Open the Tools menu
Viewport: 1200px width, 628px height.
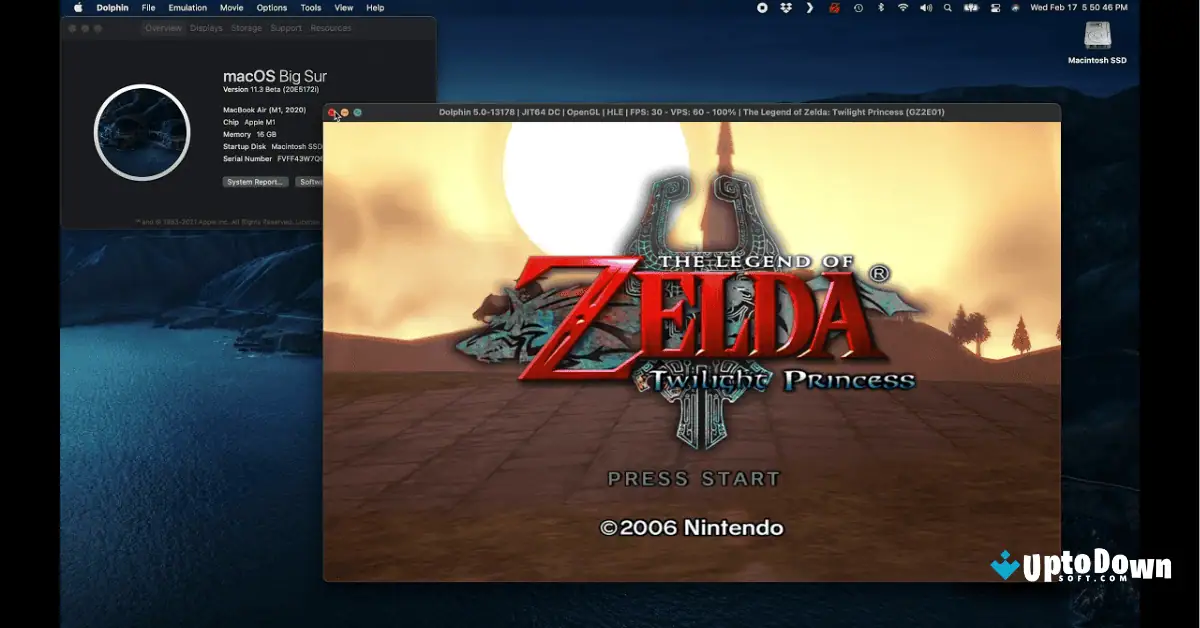310,7
